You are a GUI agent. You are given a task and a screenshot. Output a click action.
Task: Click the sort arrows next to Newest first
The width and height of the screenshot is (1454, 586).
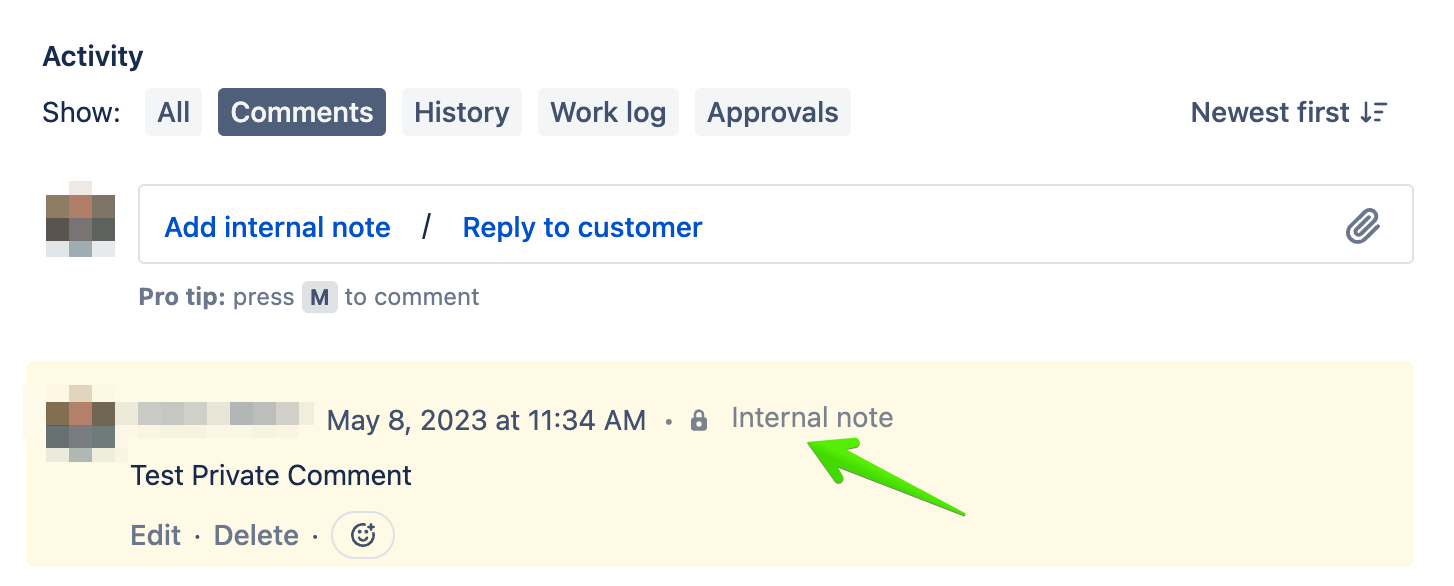coord(1375,112)
